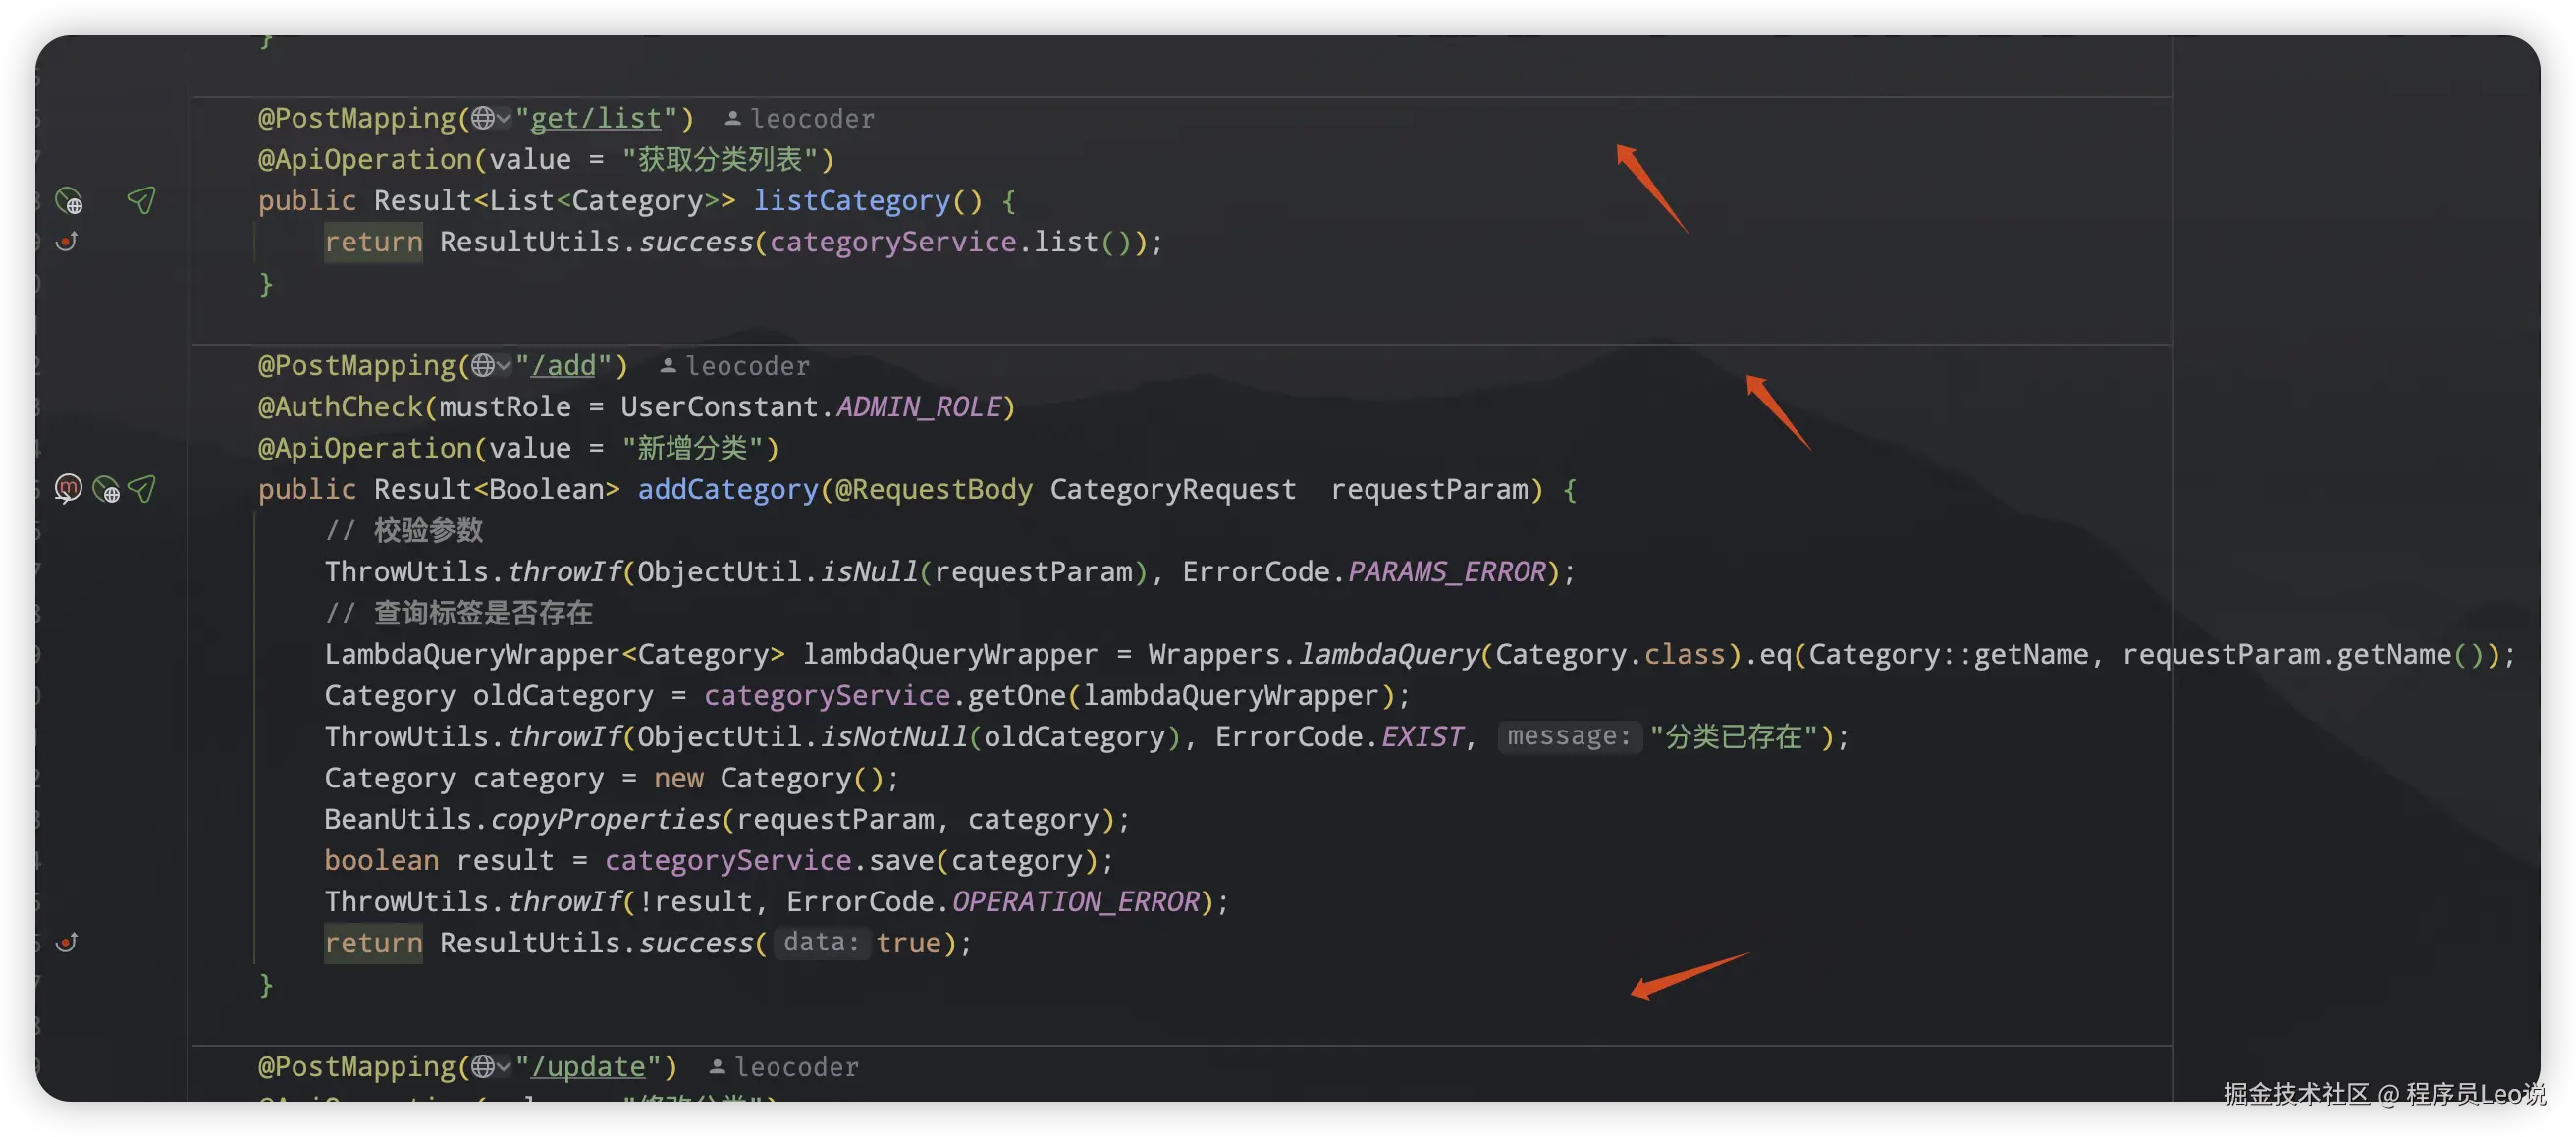This screenshot has height=1137, width=2576.
Task: Click leocoder author hint next to get/list
Action: pos(812,119)
